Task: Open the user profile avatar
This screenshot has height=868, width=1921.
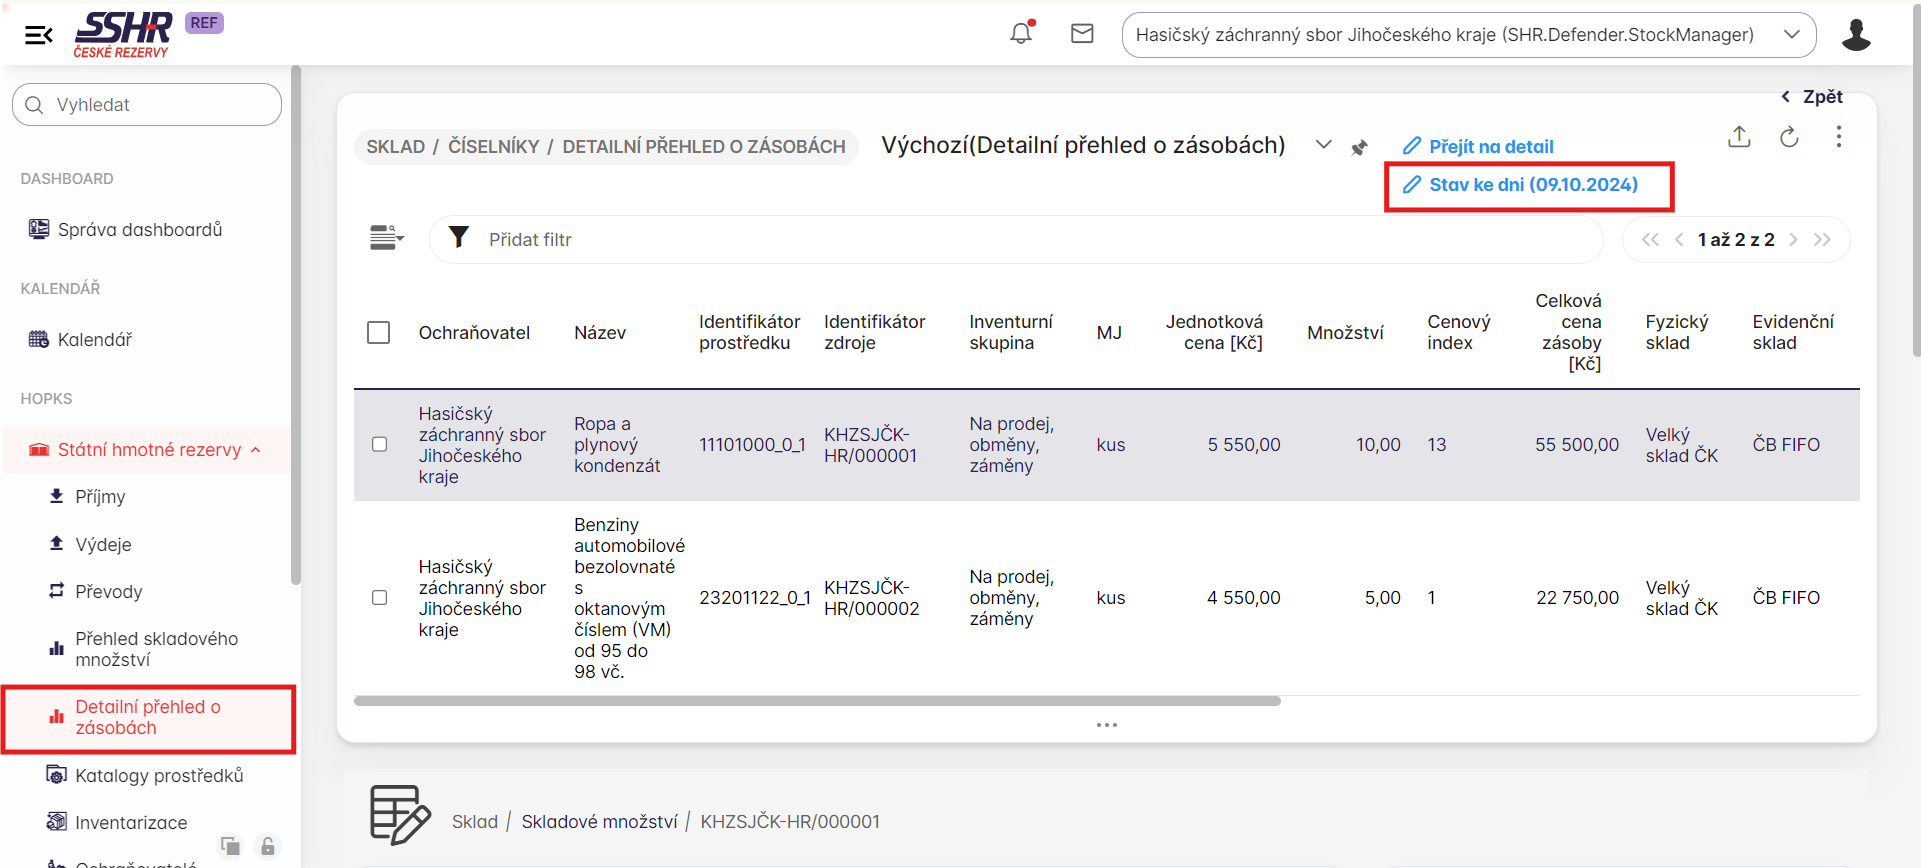Action: click(1856, 35)
